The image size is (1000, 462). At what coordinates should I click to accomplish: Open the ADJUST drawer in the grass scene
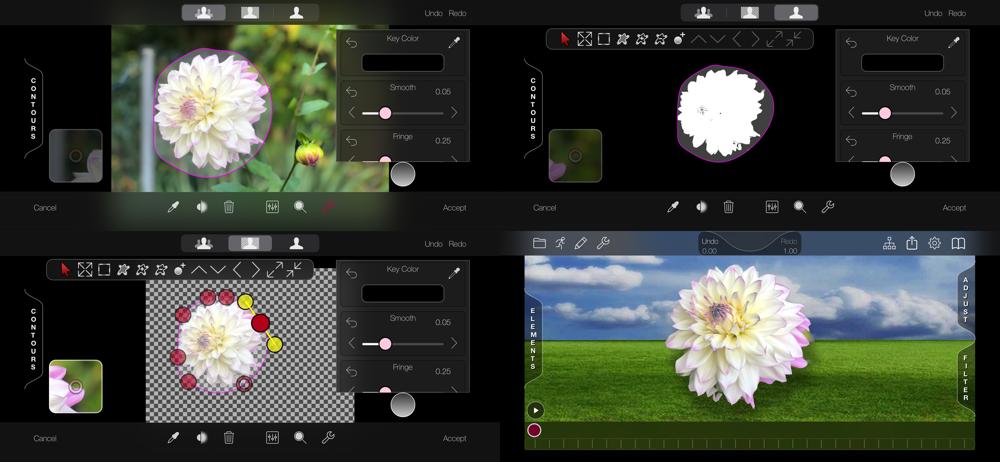pyautogui.click(x=966, y=300)
